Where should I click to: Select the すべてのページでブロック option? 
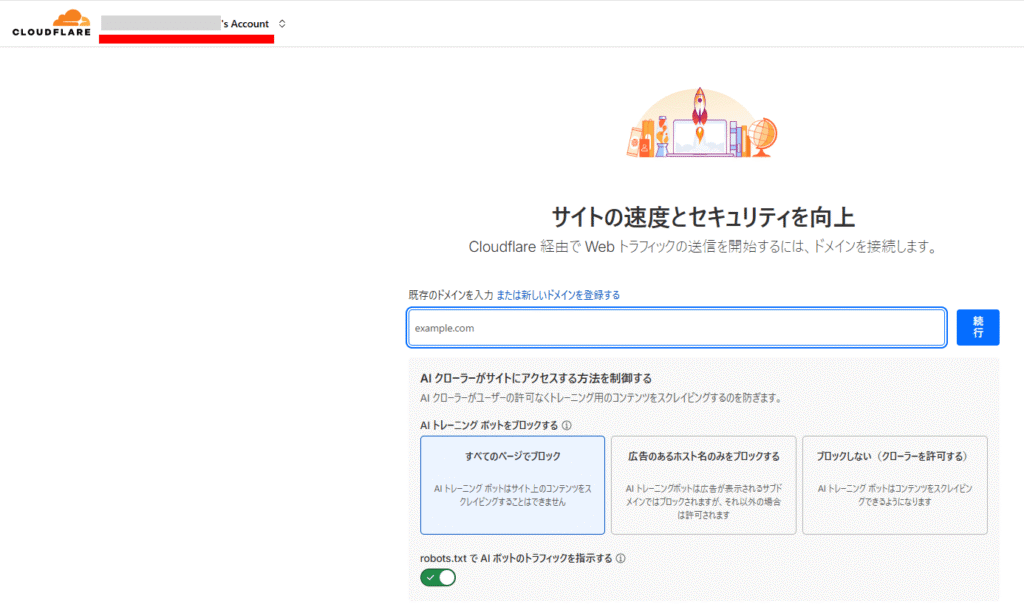click(512, 485)
